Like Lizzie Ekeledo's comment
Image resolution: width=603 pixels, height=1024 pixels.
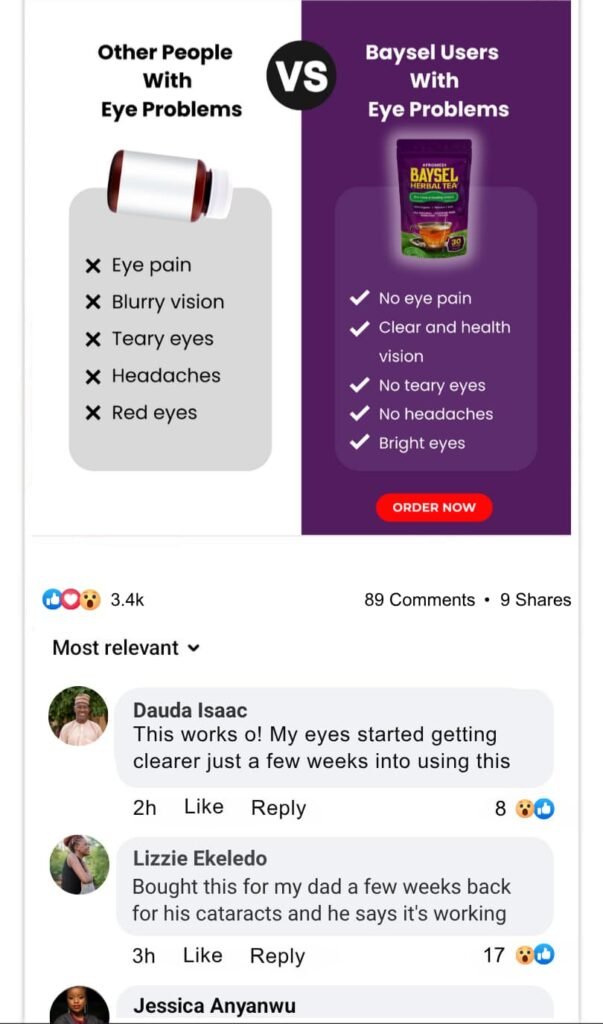202,956
